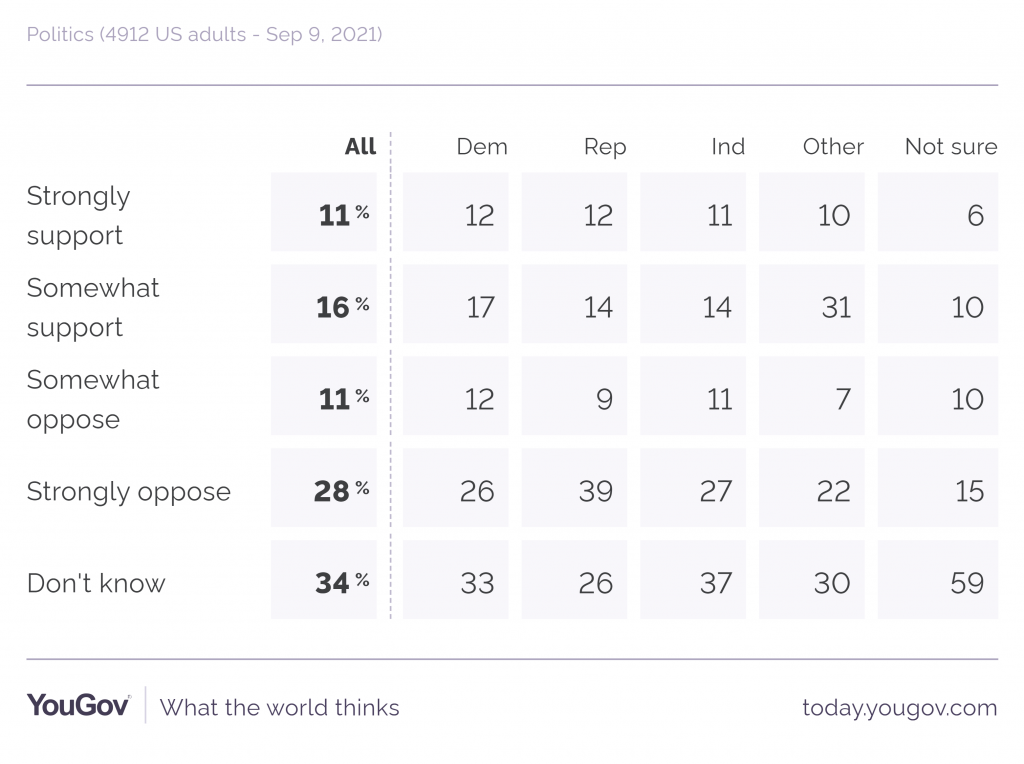Viewport: 1024px width, 764px height.
Task: Click the 59 Not sure Don't know cell
Action: [x=938, y=582]
